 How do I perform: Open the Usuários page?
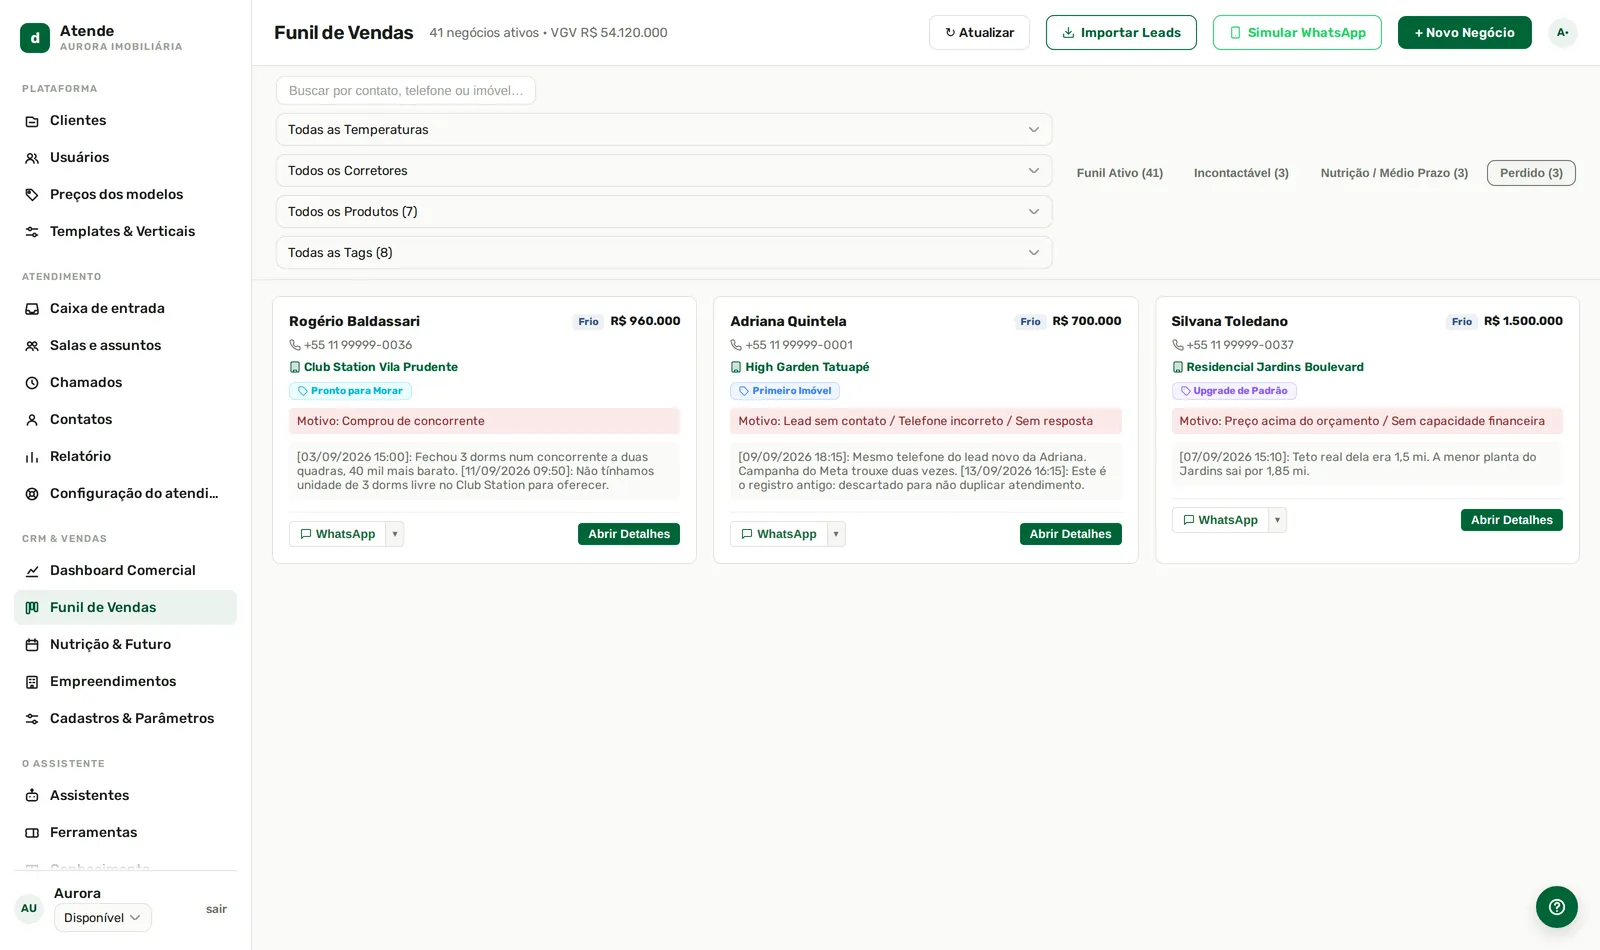125,158
